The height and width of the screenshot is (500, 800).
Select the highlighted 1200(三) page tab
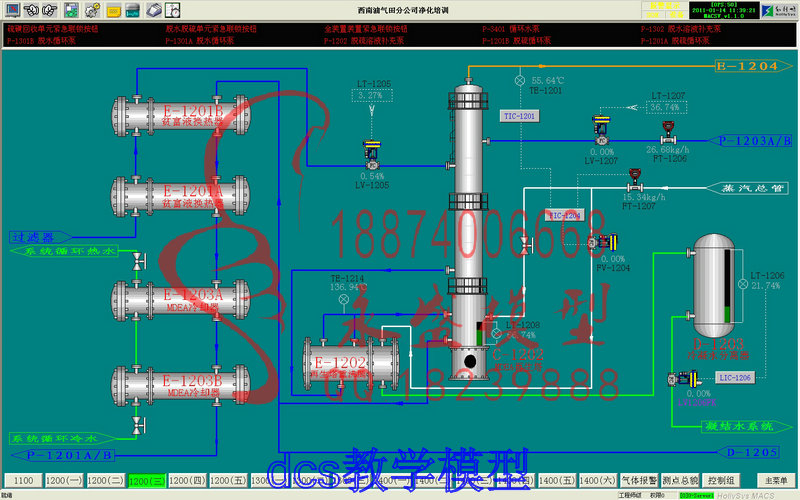(x=146, y=480)
